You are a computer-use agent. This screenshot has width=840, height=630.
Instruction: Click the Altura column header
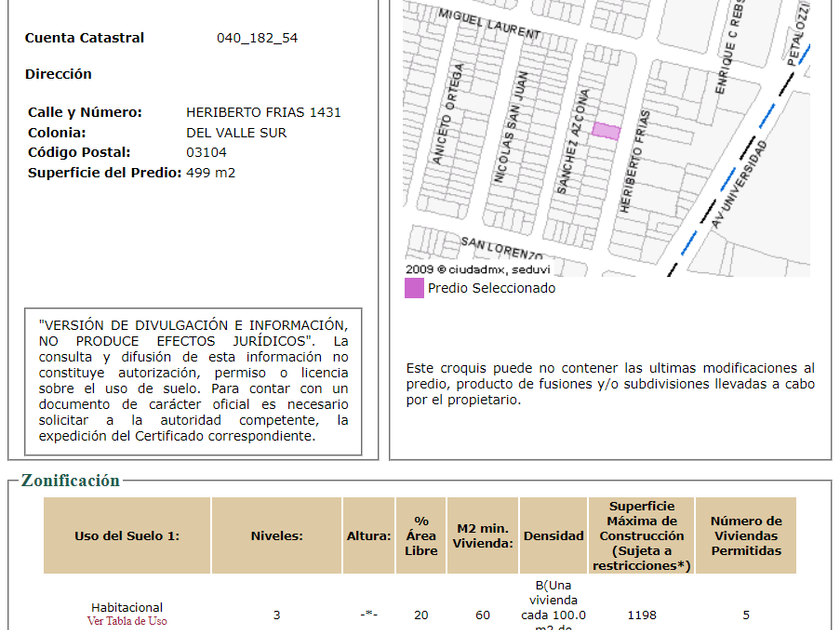pos(369,536)
